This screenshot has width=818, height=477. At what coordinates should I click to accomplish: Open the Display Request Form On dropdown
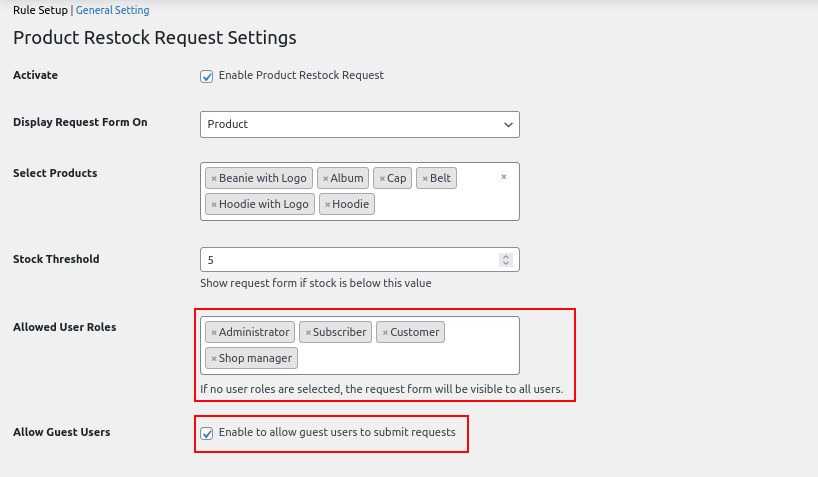(x=359, y=125)
